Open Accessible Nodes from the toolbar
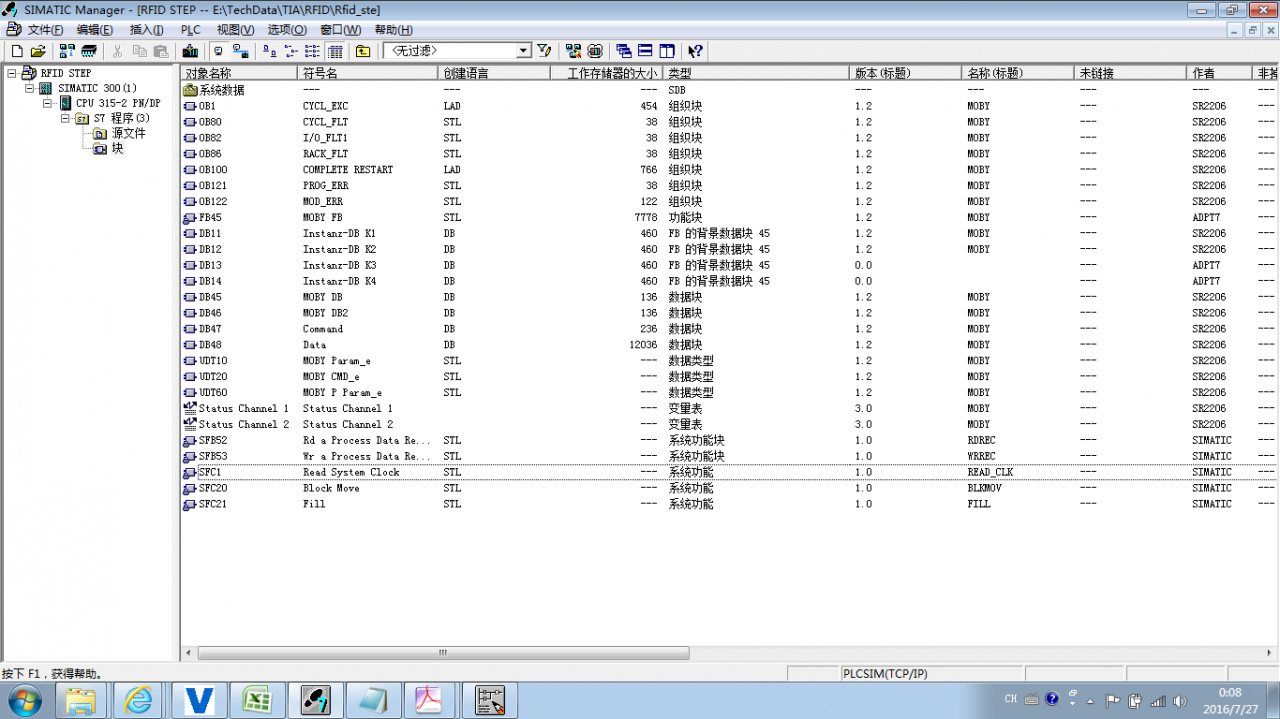 (67, 51)
